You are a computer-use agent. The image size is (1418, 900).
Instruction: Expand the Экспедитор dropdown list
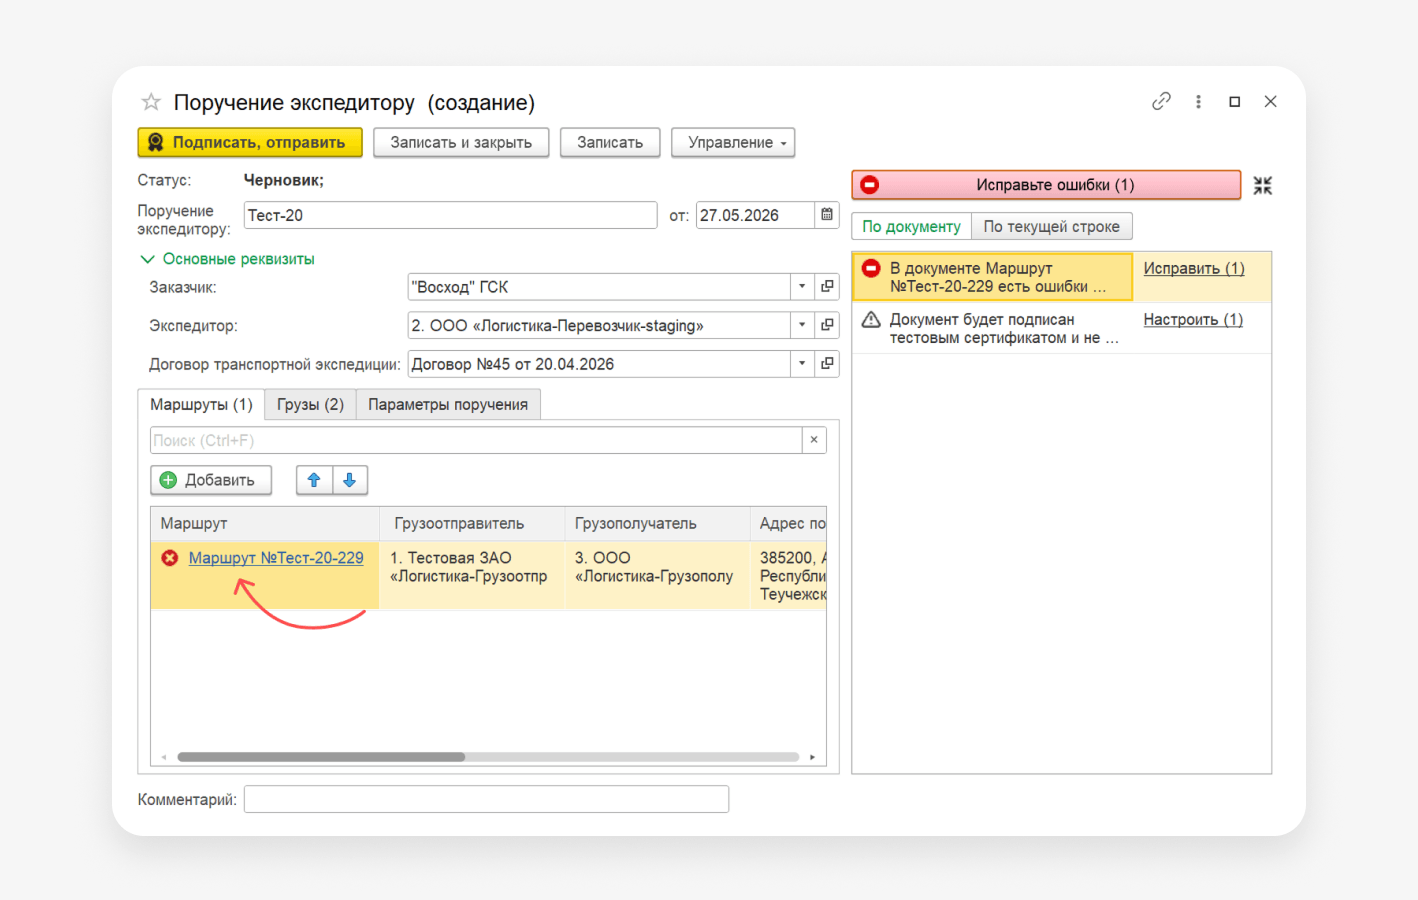[802, 325]
